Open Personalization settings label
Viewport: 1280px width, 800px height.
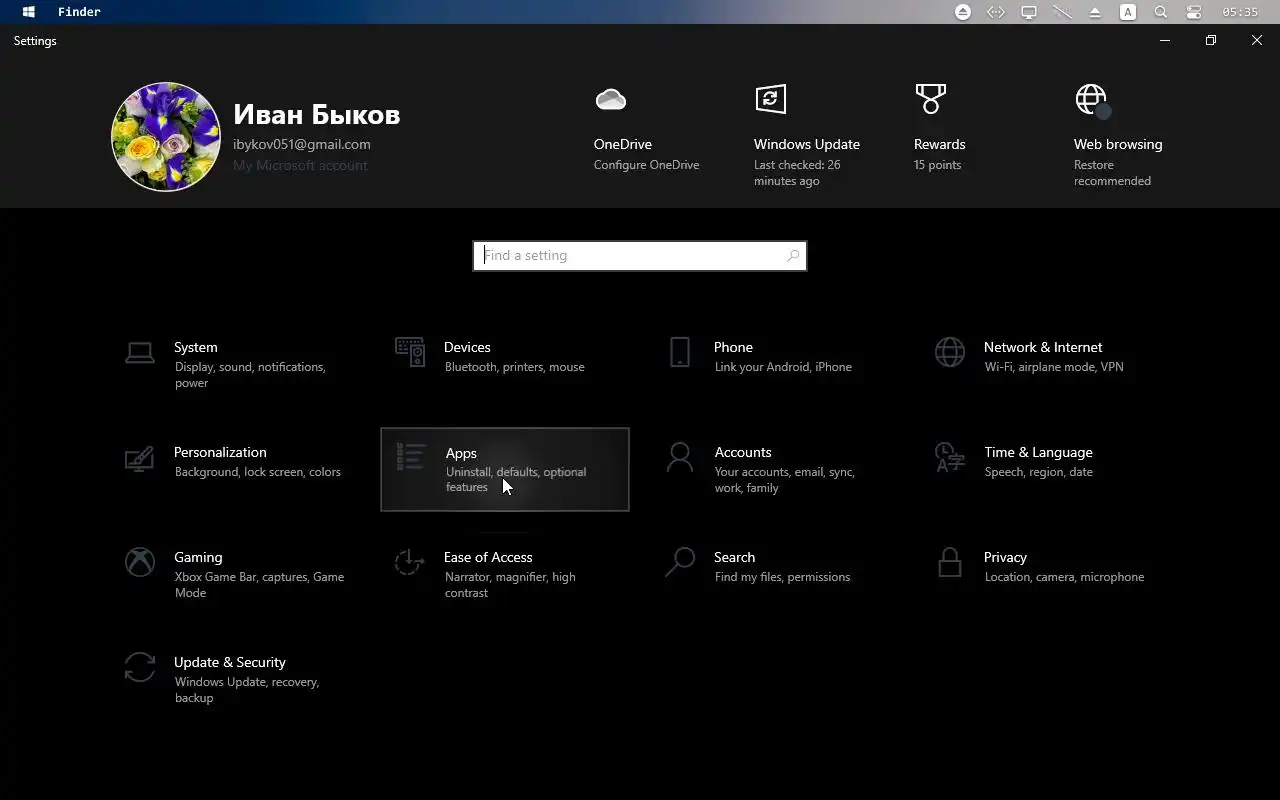pos(220,452)
